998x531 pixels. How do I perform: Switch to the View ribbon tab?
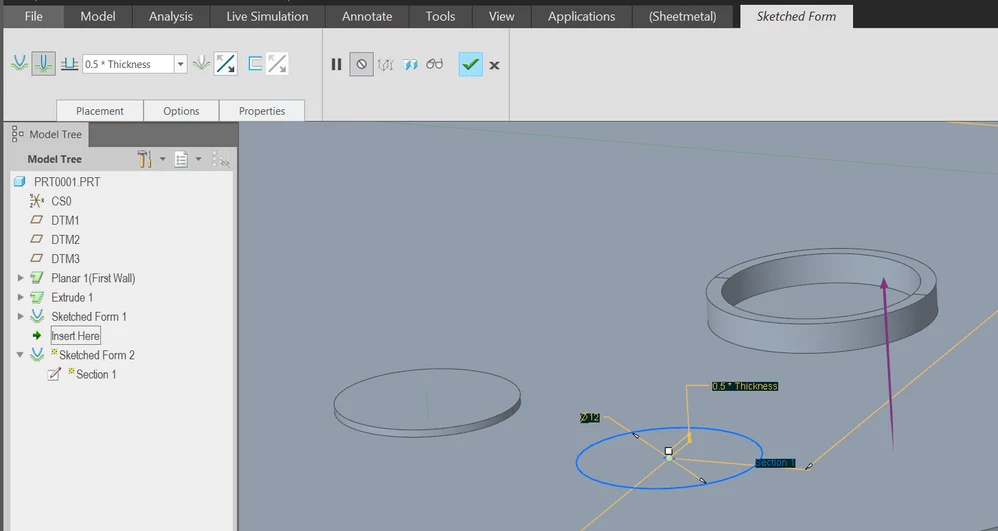pos(502,17)
